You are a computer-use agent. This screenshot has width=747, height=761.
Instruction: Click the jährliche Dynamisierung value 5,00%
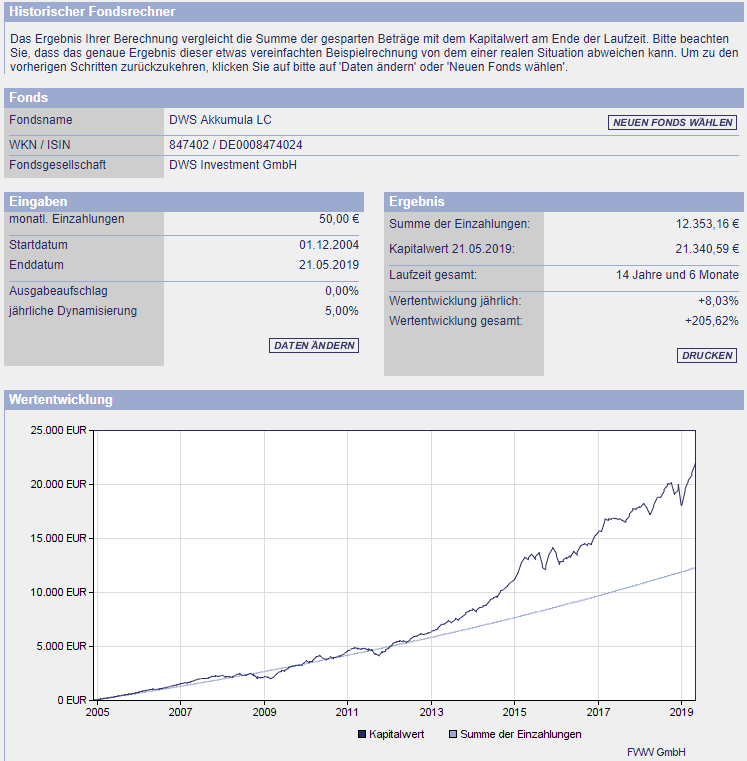tap(342, 311)
